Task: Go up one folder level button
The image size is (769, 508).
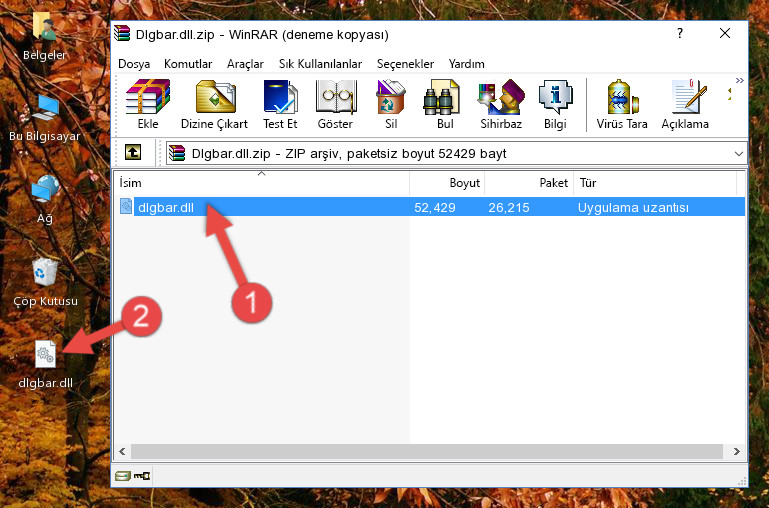Action: (133, 152)
